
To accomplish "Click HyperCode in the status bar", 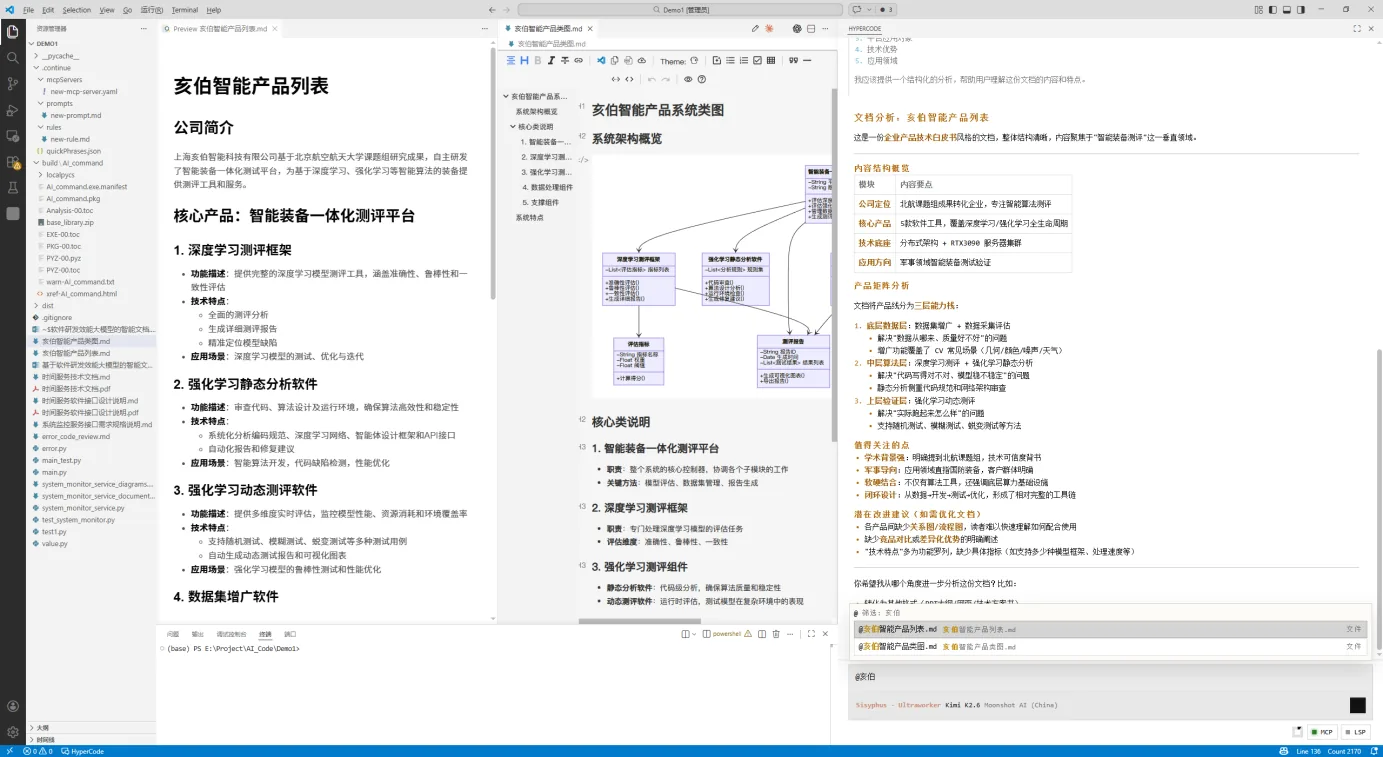I will click(83, 751).
